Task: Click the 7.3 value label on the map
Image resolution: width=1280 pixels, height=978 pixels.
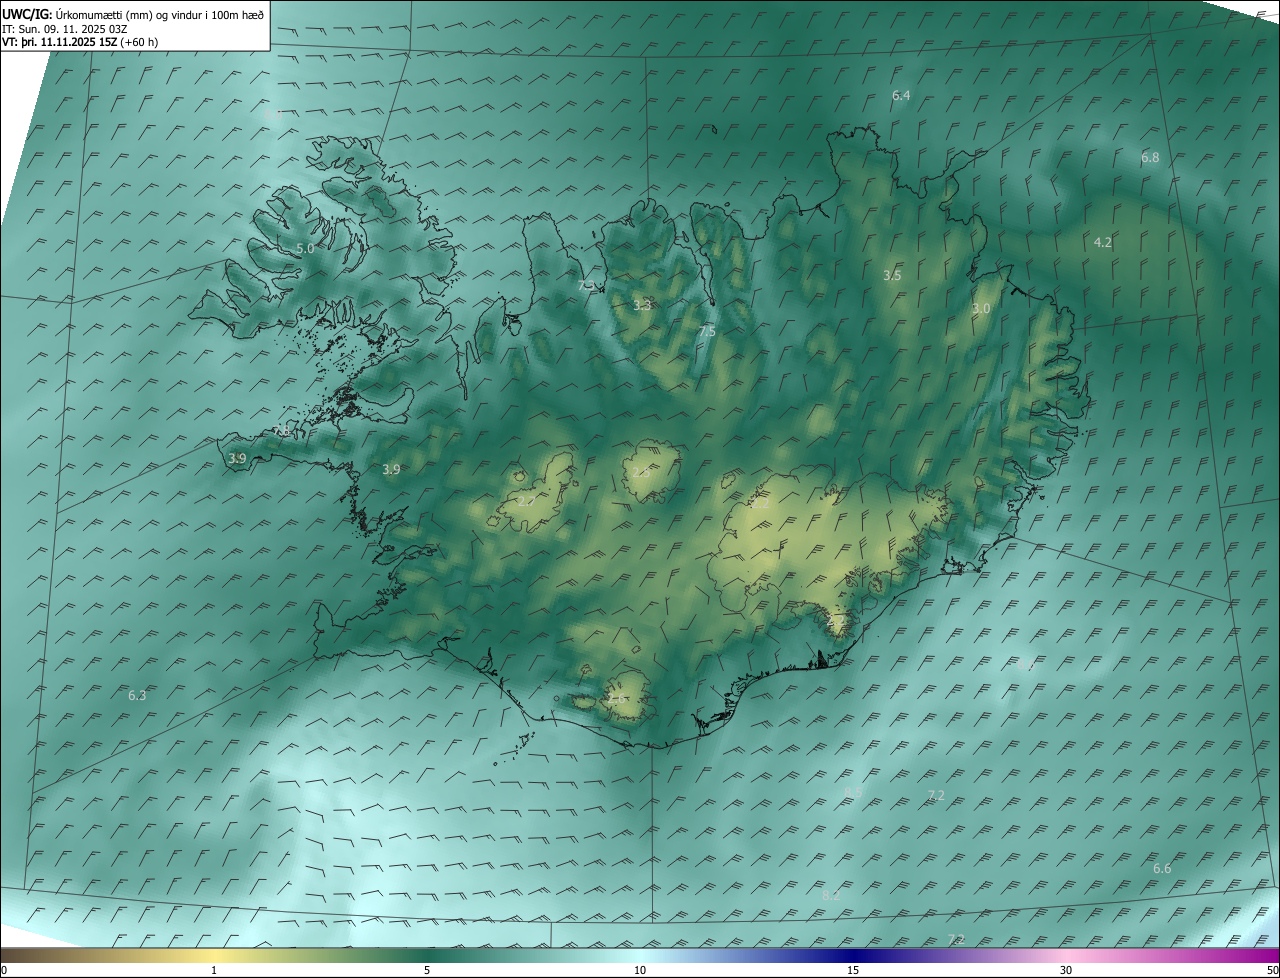Action: click(x=586, y=285)
